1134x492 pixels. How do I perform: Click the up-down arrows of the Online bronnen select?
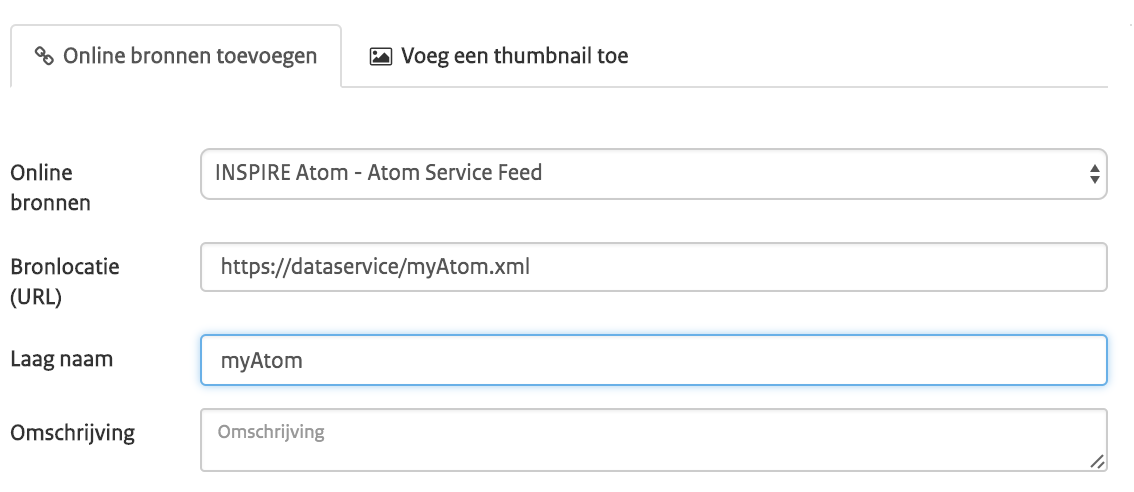click(x=1094, y=174)
